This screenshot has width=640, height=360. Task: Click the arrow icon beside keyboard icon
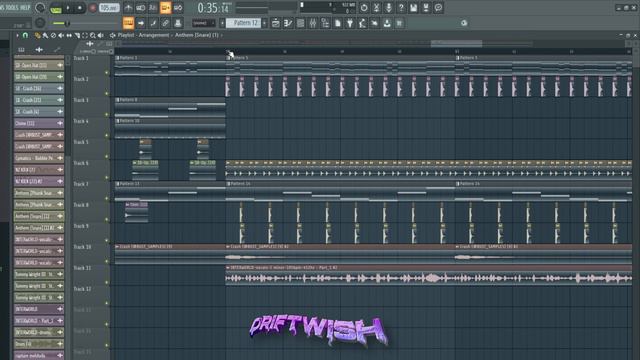pos(141,23)
